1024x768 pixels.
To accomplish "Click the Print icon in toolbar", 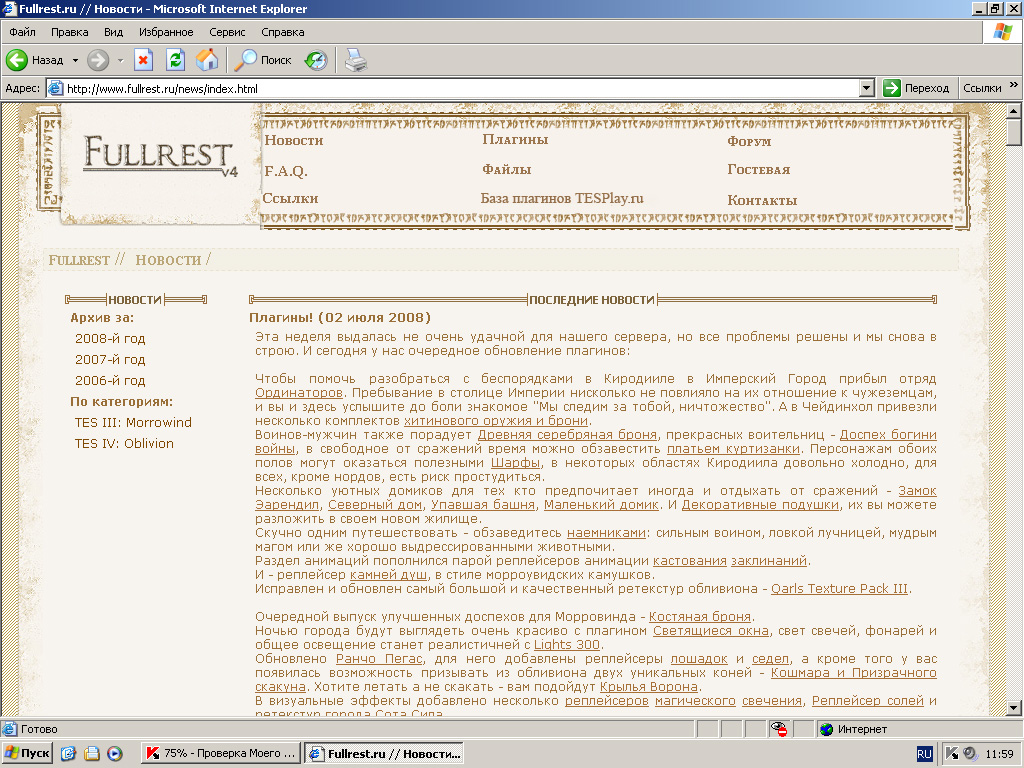I will pos(355,60).
